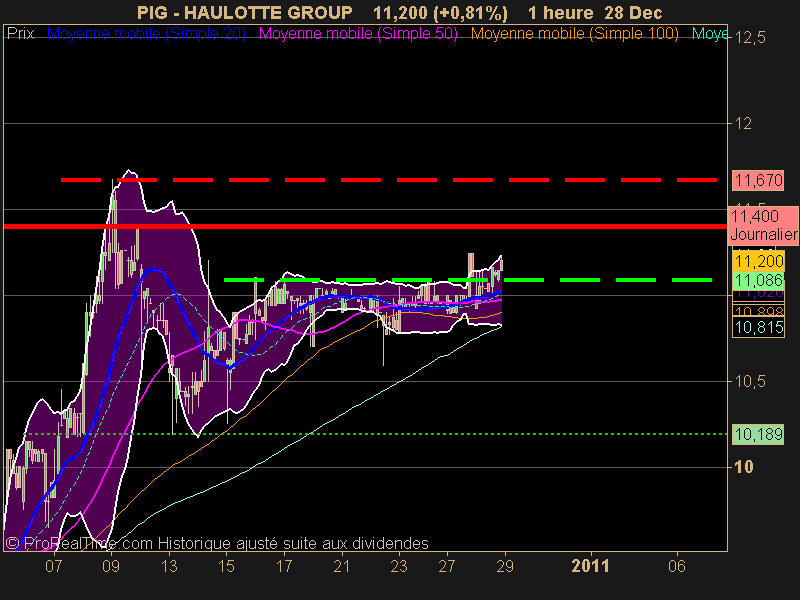Select 'Moyenne mobile (Simple 100)' legend entry
The height and width of the screenshot is (600, 800).
coord(574,34)
